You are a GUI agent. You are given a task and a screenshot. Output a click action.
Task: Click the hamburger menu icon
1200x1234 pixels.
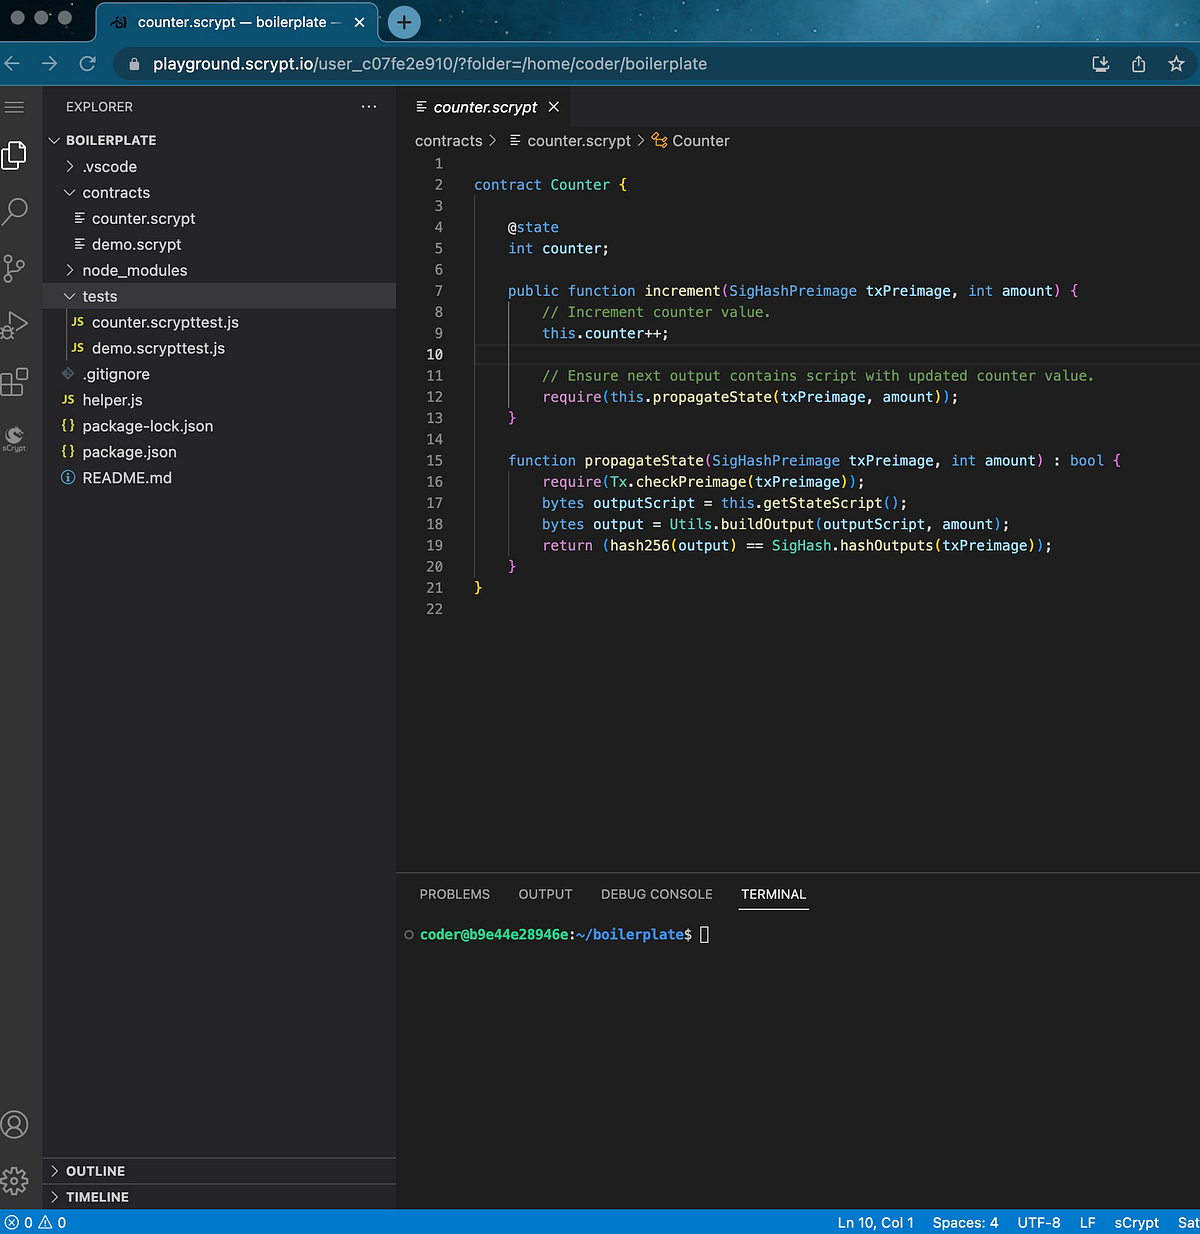coord(15,107)
